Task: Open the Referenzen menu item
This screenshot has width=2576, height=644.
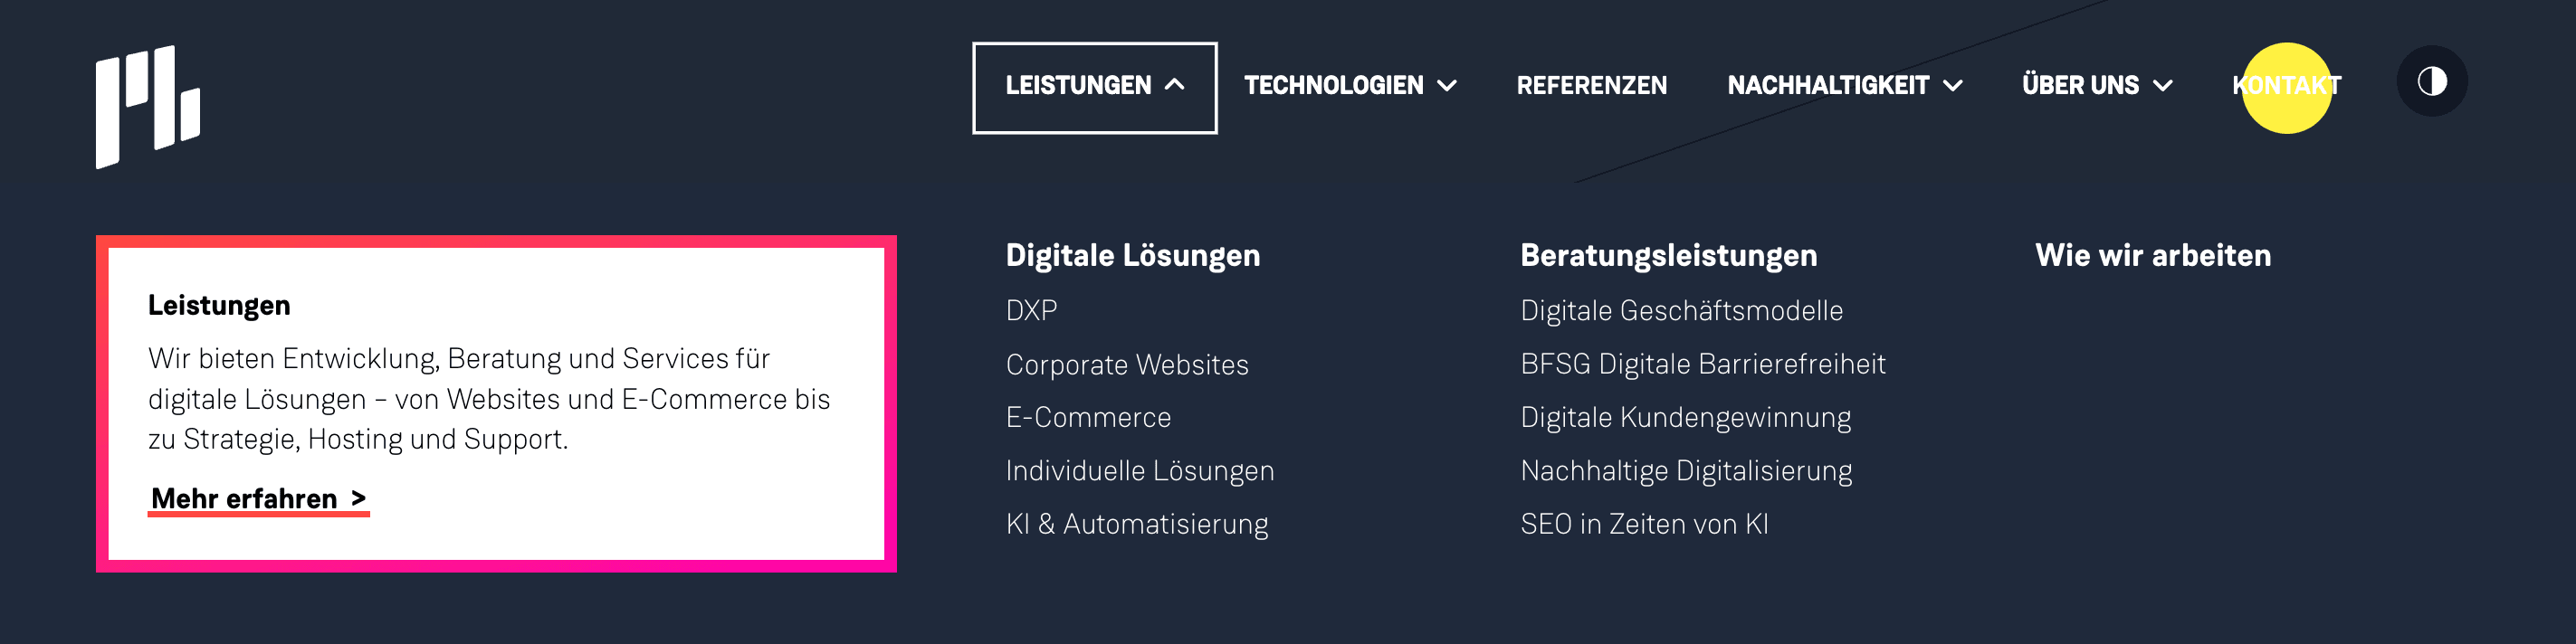Action: (1591, 86)
